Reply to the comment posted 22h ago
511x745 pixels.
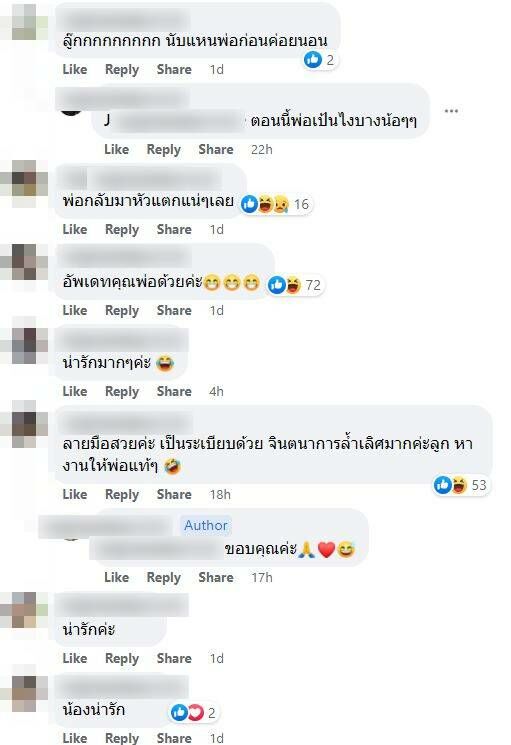[164, 150]
